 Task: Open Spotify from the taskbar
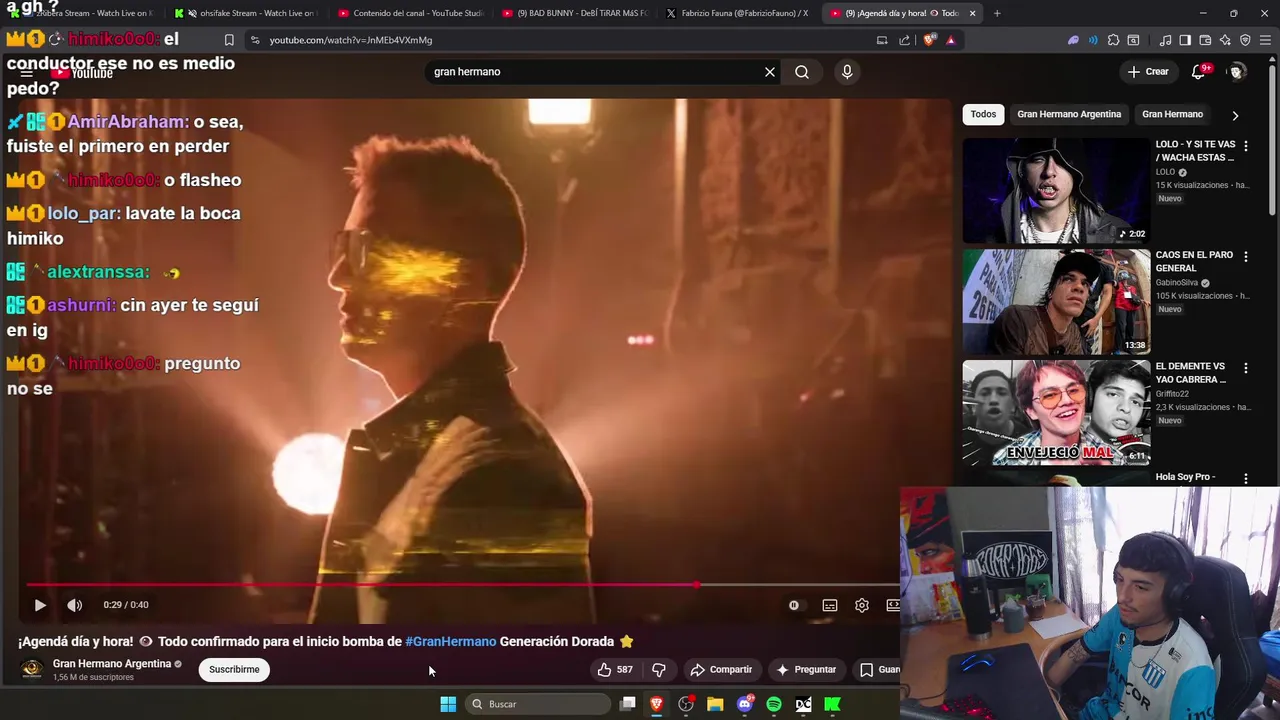774,704
